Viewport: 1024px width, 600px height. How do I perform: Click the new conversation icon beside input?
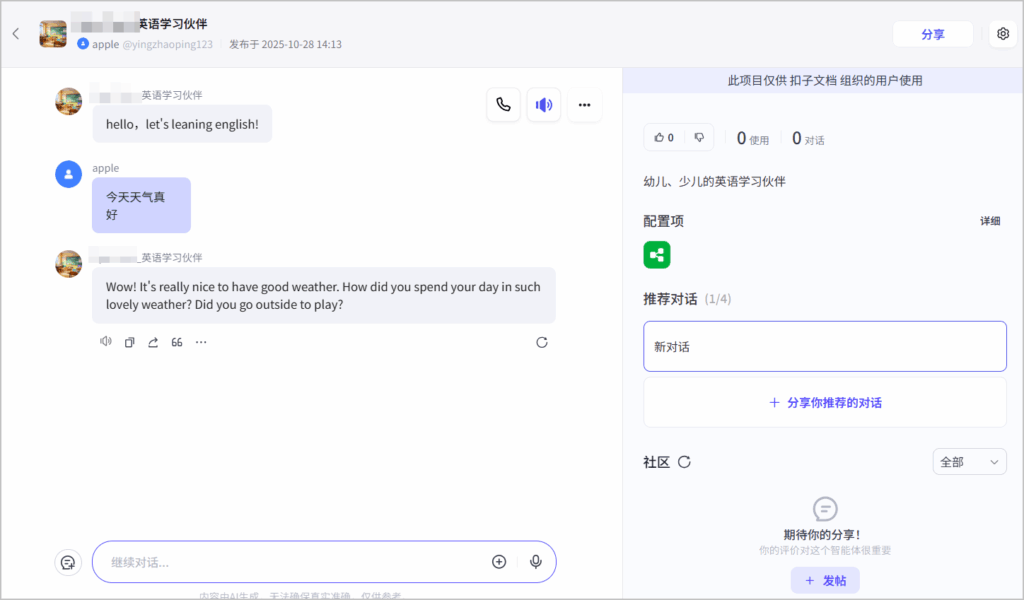pos(68,562)
